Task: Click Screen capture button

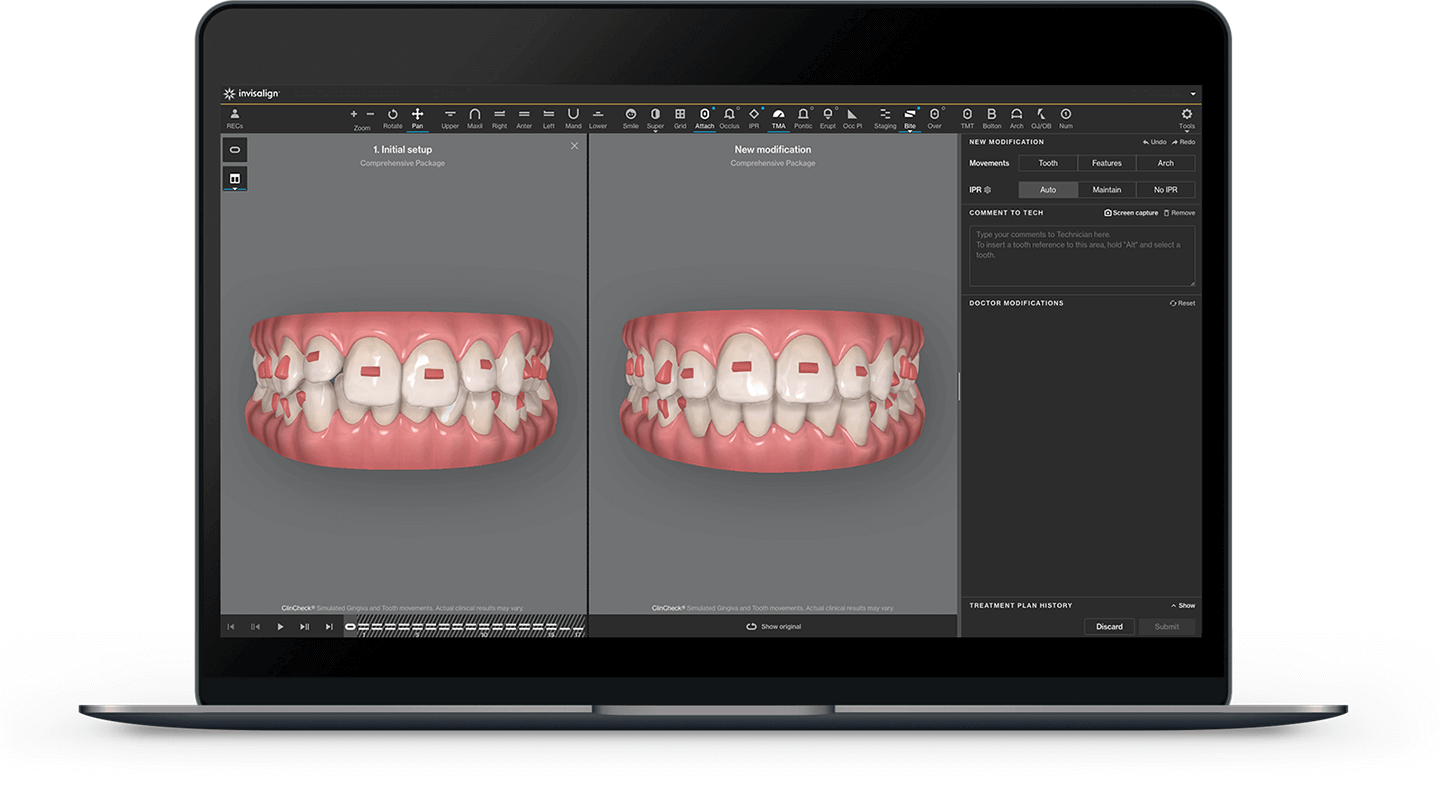Action: tap(1131, 213)
